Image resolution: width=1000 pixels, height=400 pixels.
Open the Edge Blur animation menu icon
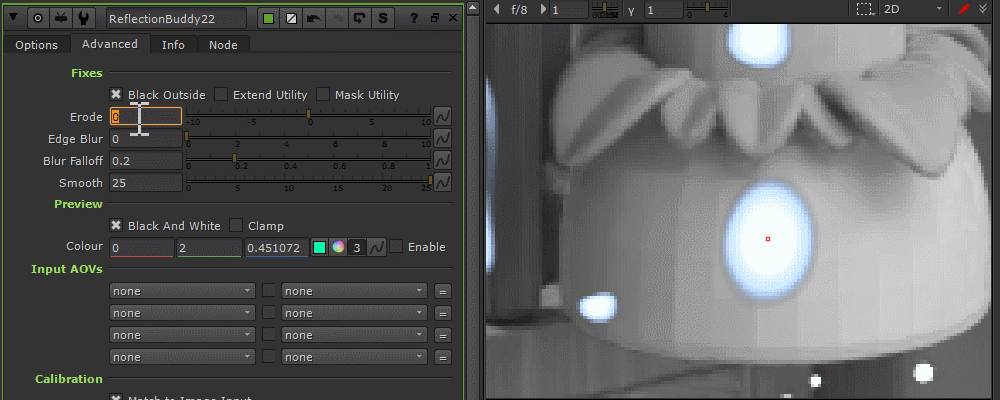pos(443,138)
